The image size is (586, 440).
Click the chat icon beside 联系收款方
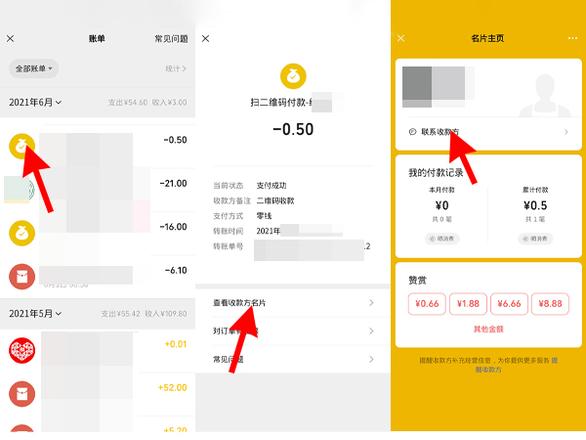click(x=412, y=132)
